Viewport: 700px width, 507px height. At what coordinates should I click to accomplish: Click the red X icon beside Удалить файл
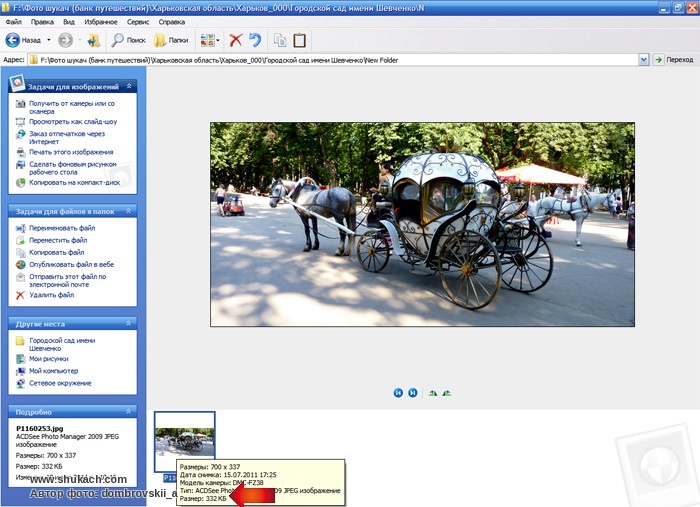pyautogui.click(x=20, y=295)
